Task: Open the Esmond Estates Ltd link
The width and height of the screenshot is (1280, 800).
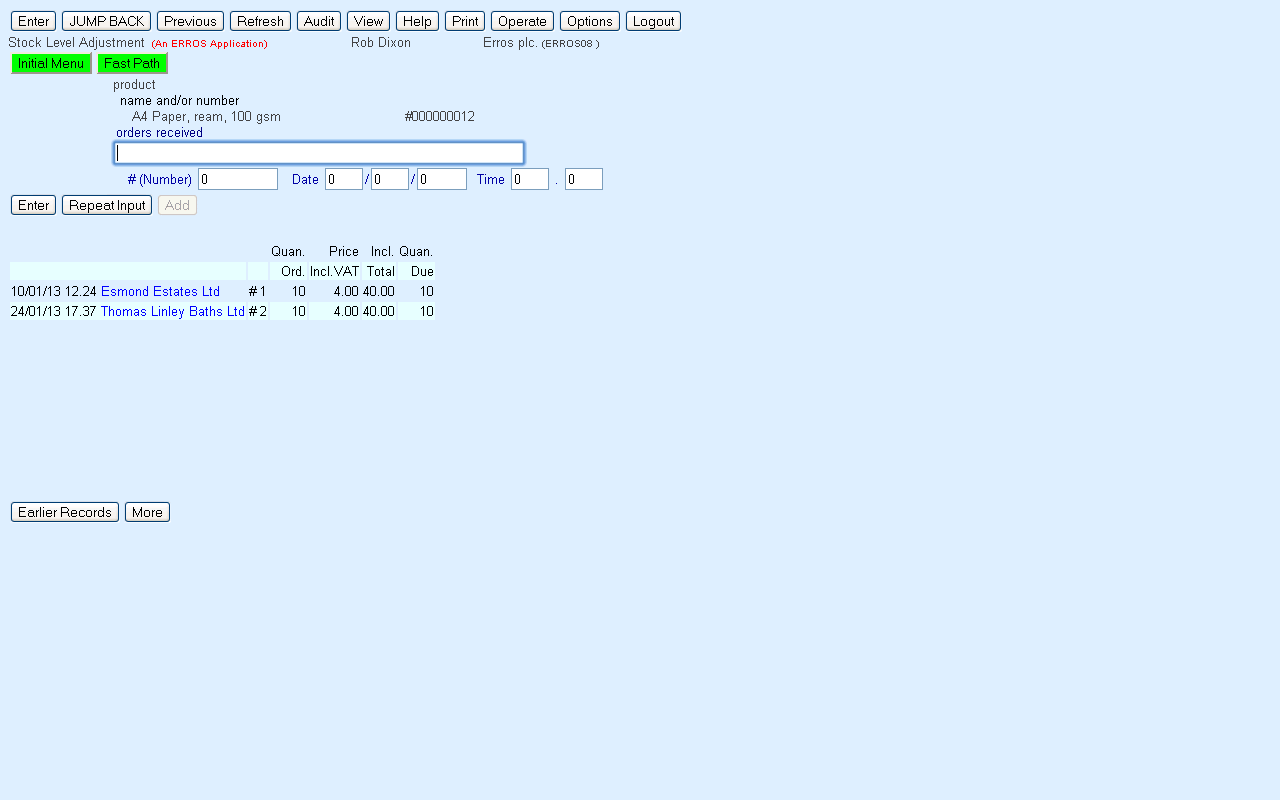Action: coord(160,291)
